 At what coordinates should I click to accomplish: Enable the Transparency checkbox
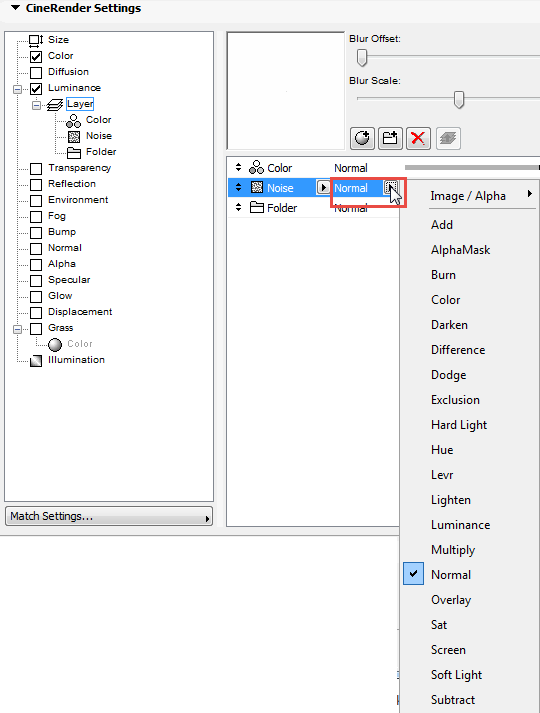point(36,169)
